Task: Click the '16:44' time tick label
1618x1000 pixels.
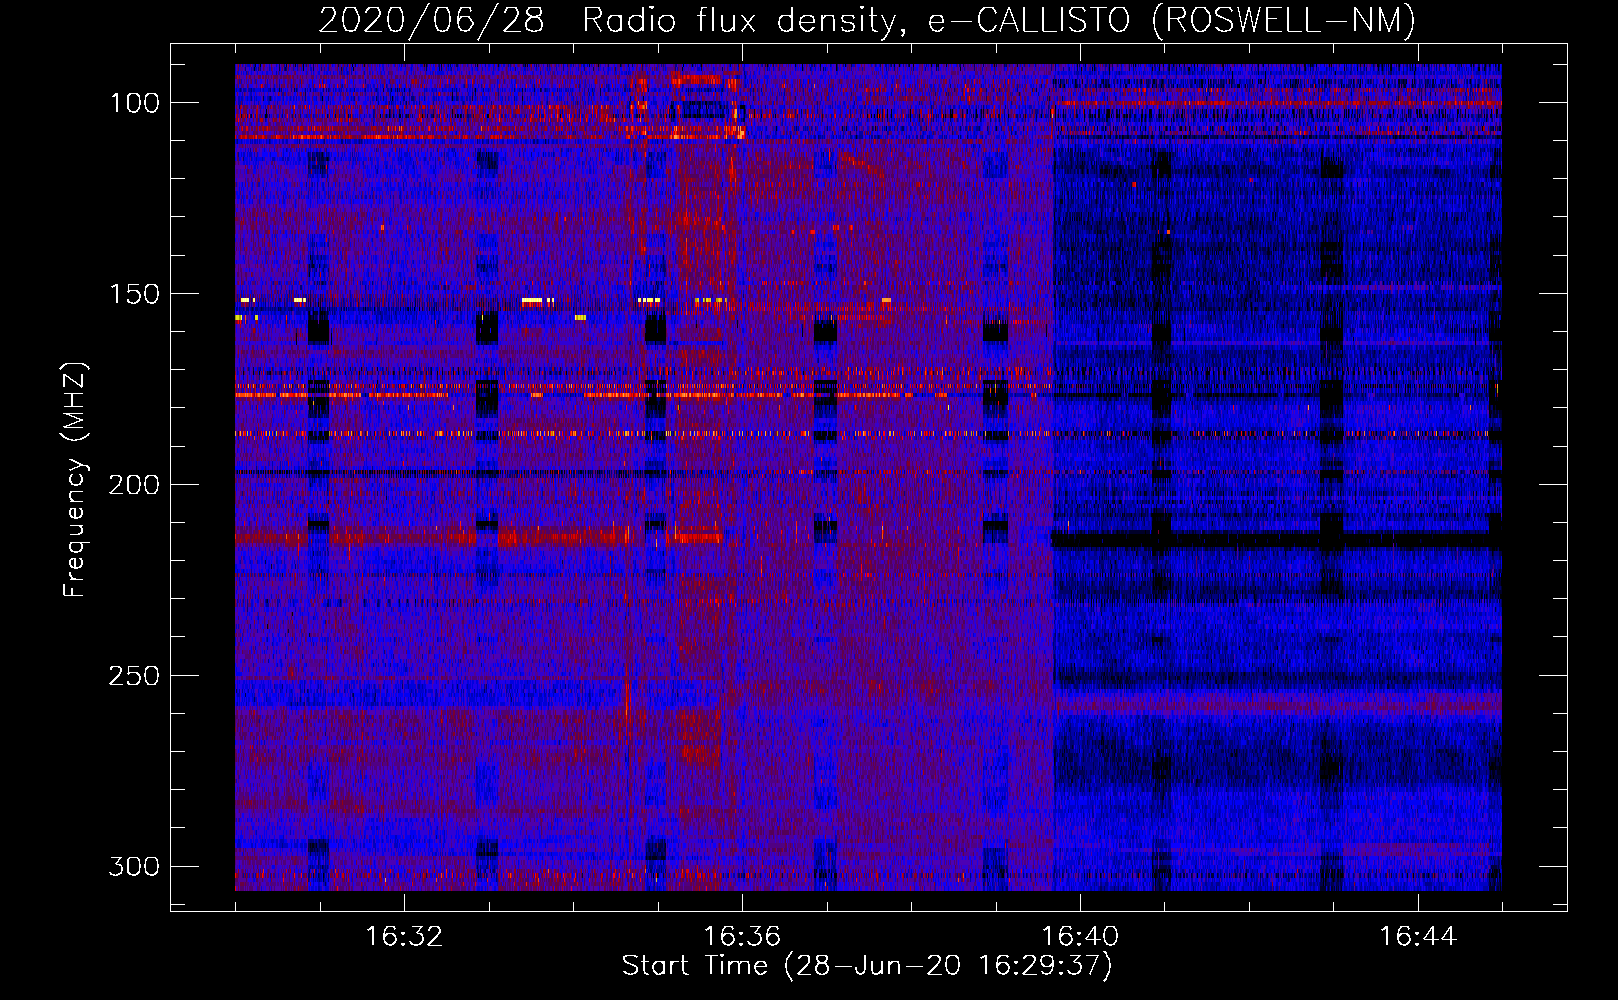Action: (1418, 937)
